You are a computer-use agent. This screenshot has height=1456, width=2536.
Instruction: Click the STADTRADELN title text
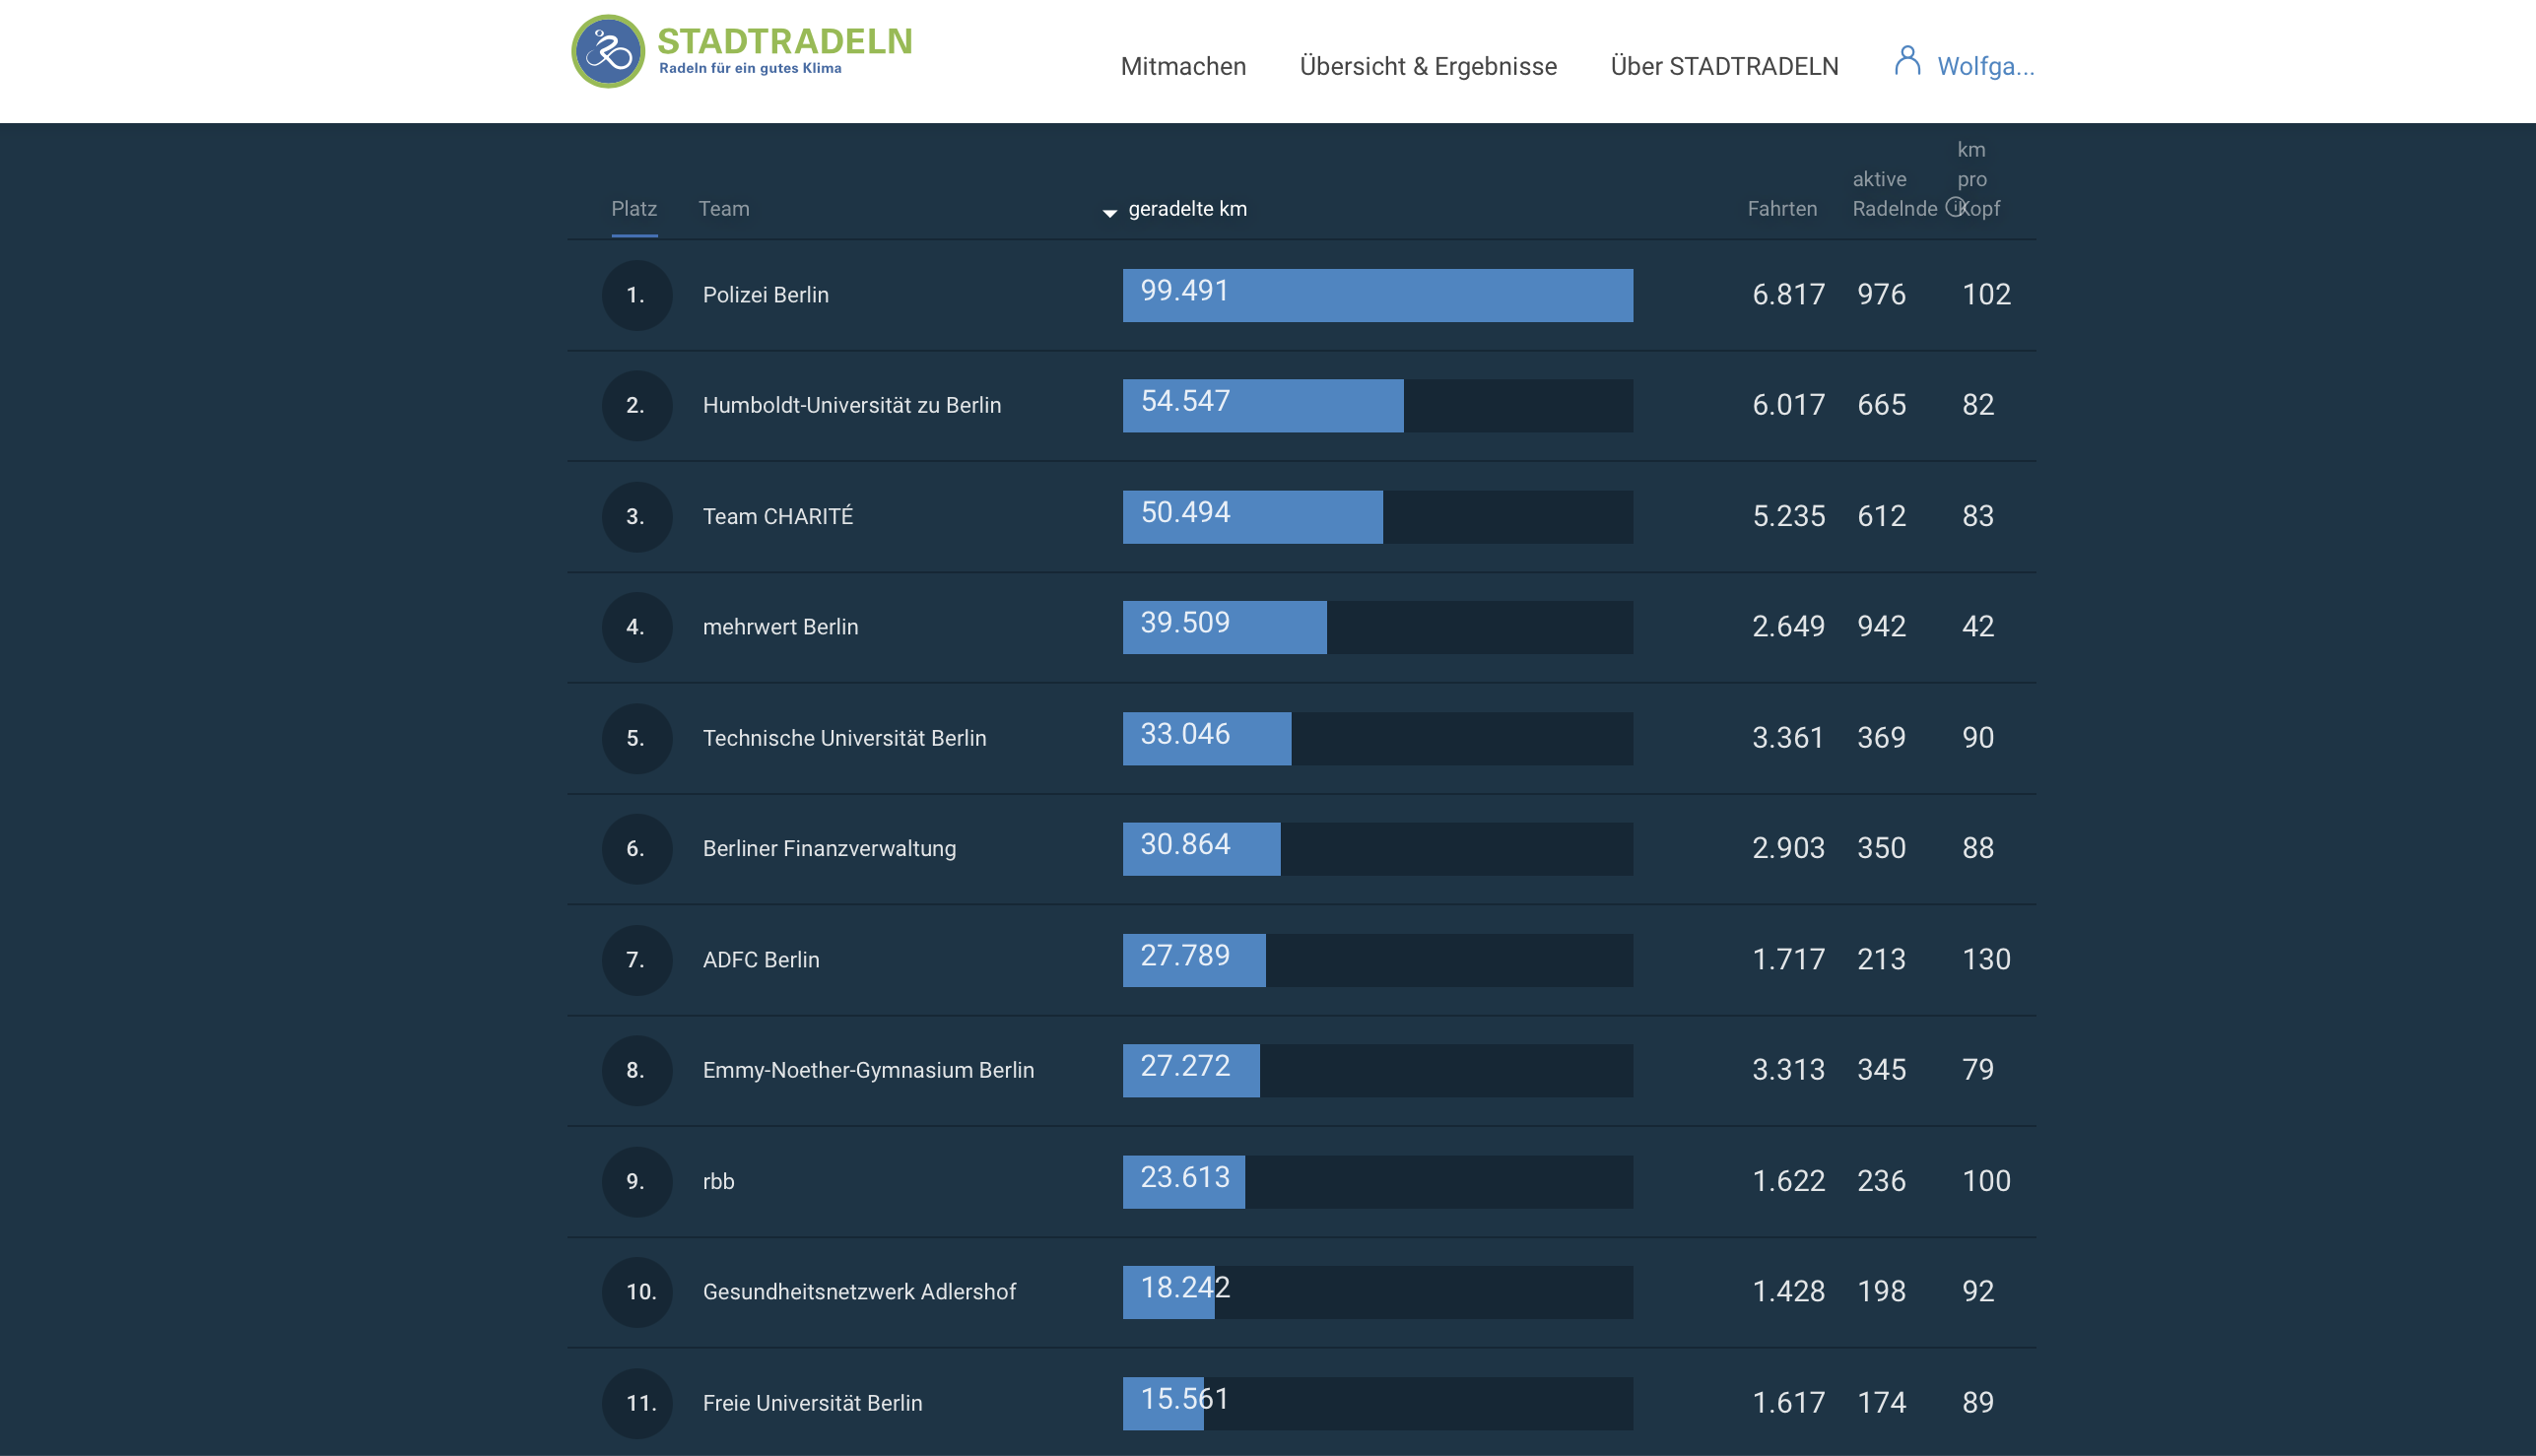point(784,41)
